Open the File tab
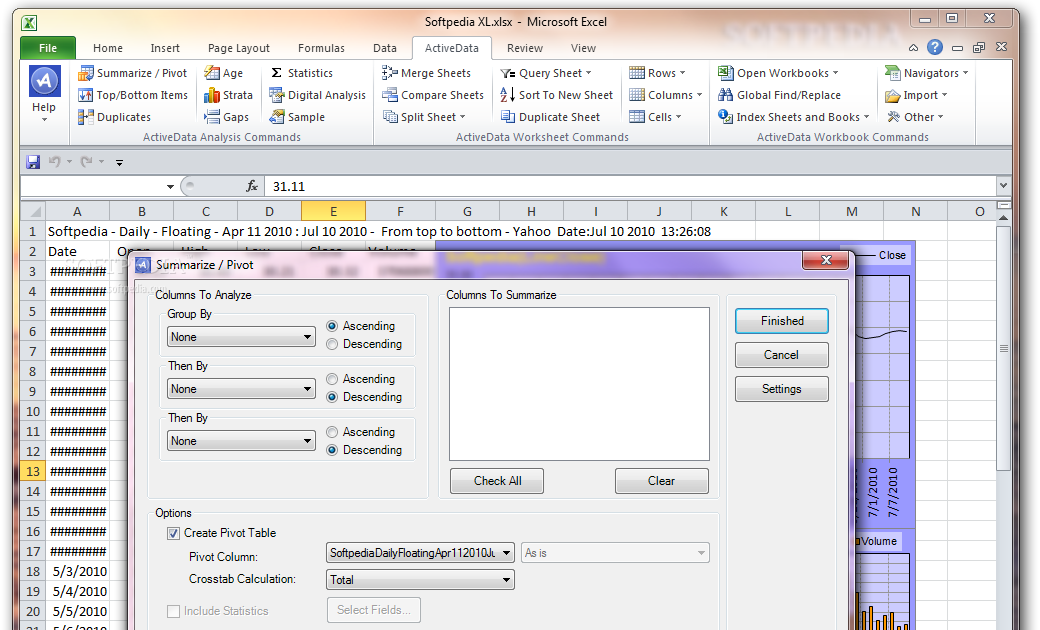The height and width of the screenshot is (630, 1040). [48, 48]
